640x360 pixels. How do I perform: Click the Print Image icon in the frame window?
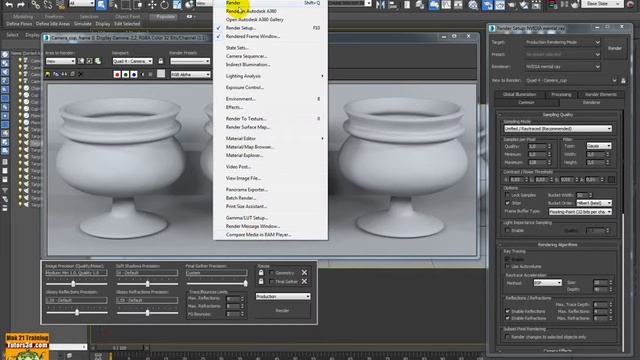pos(72,74)
